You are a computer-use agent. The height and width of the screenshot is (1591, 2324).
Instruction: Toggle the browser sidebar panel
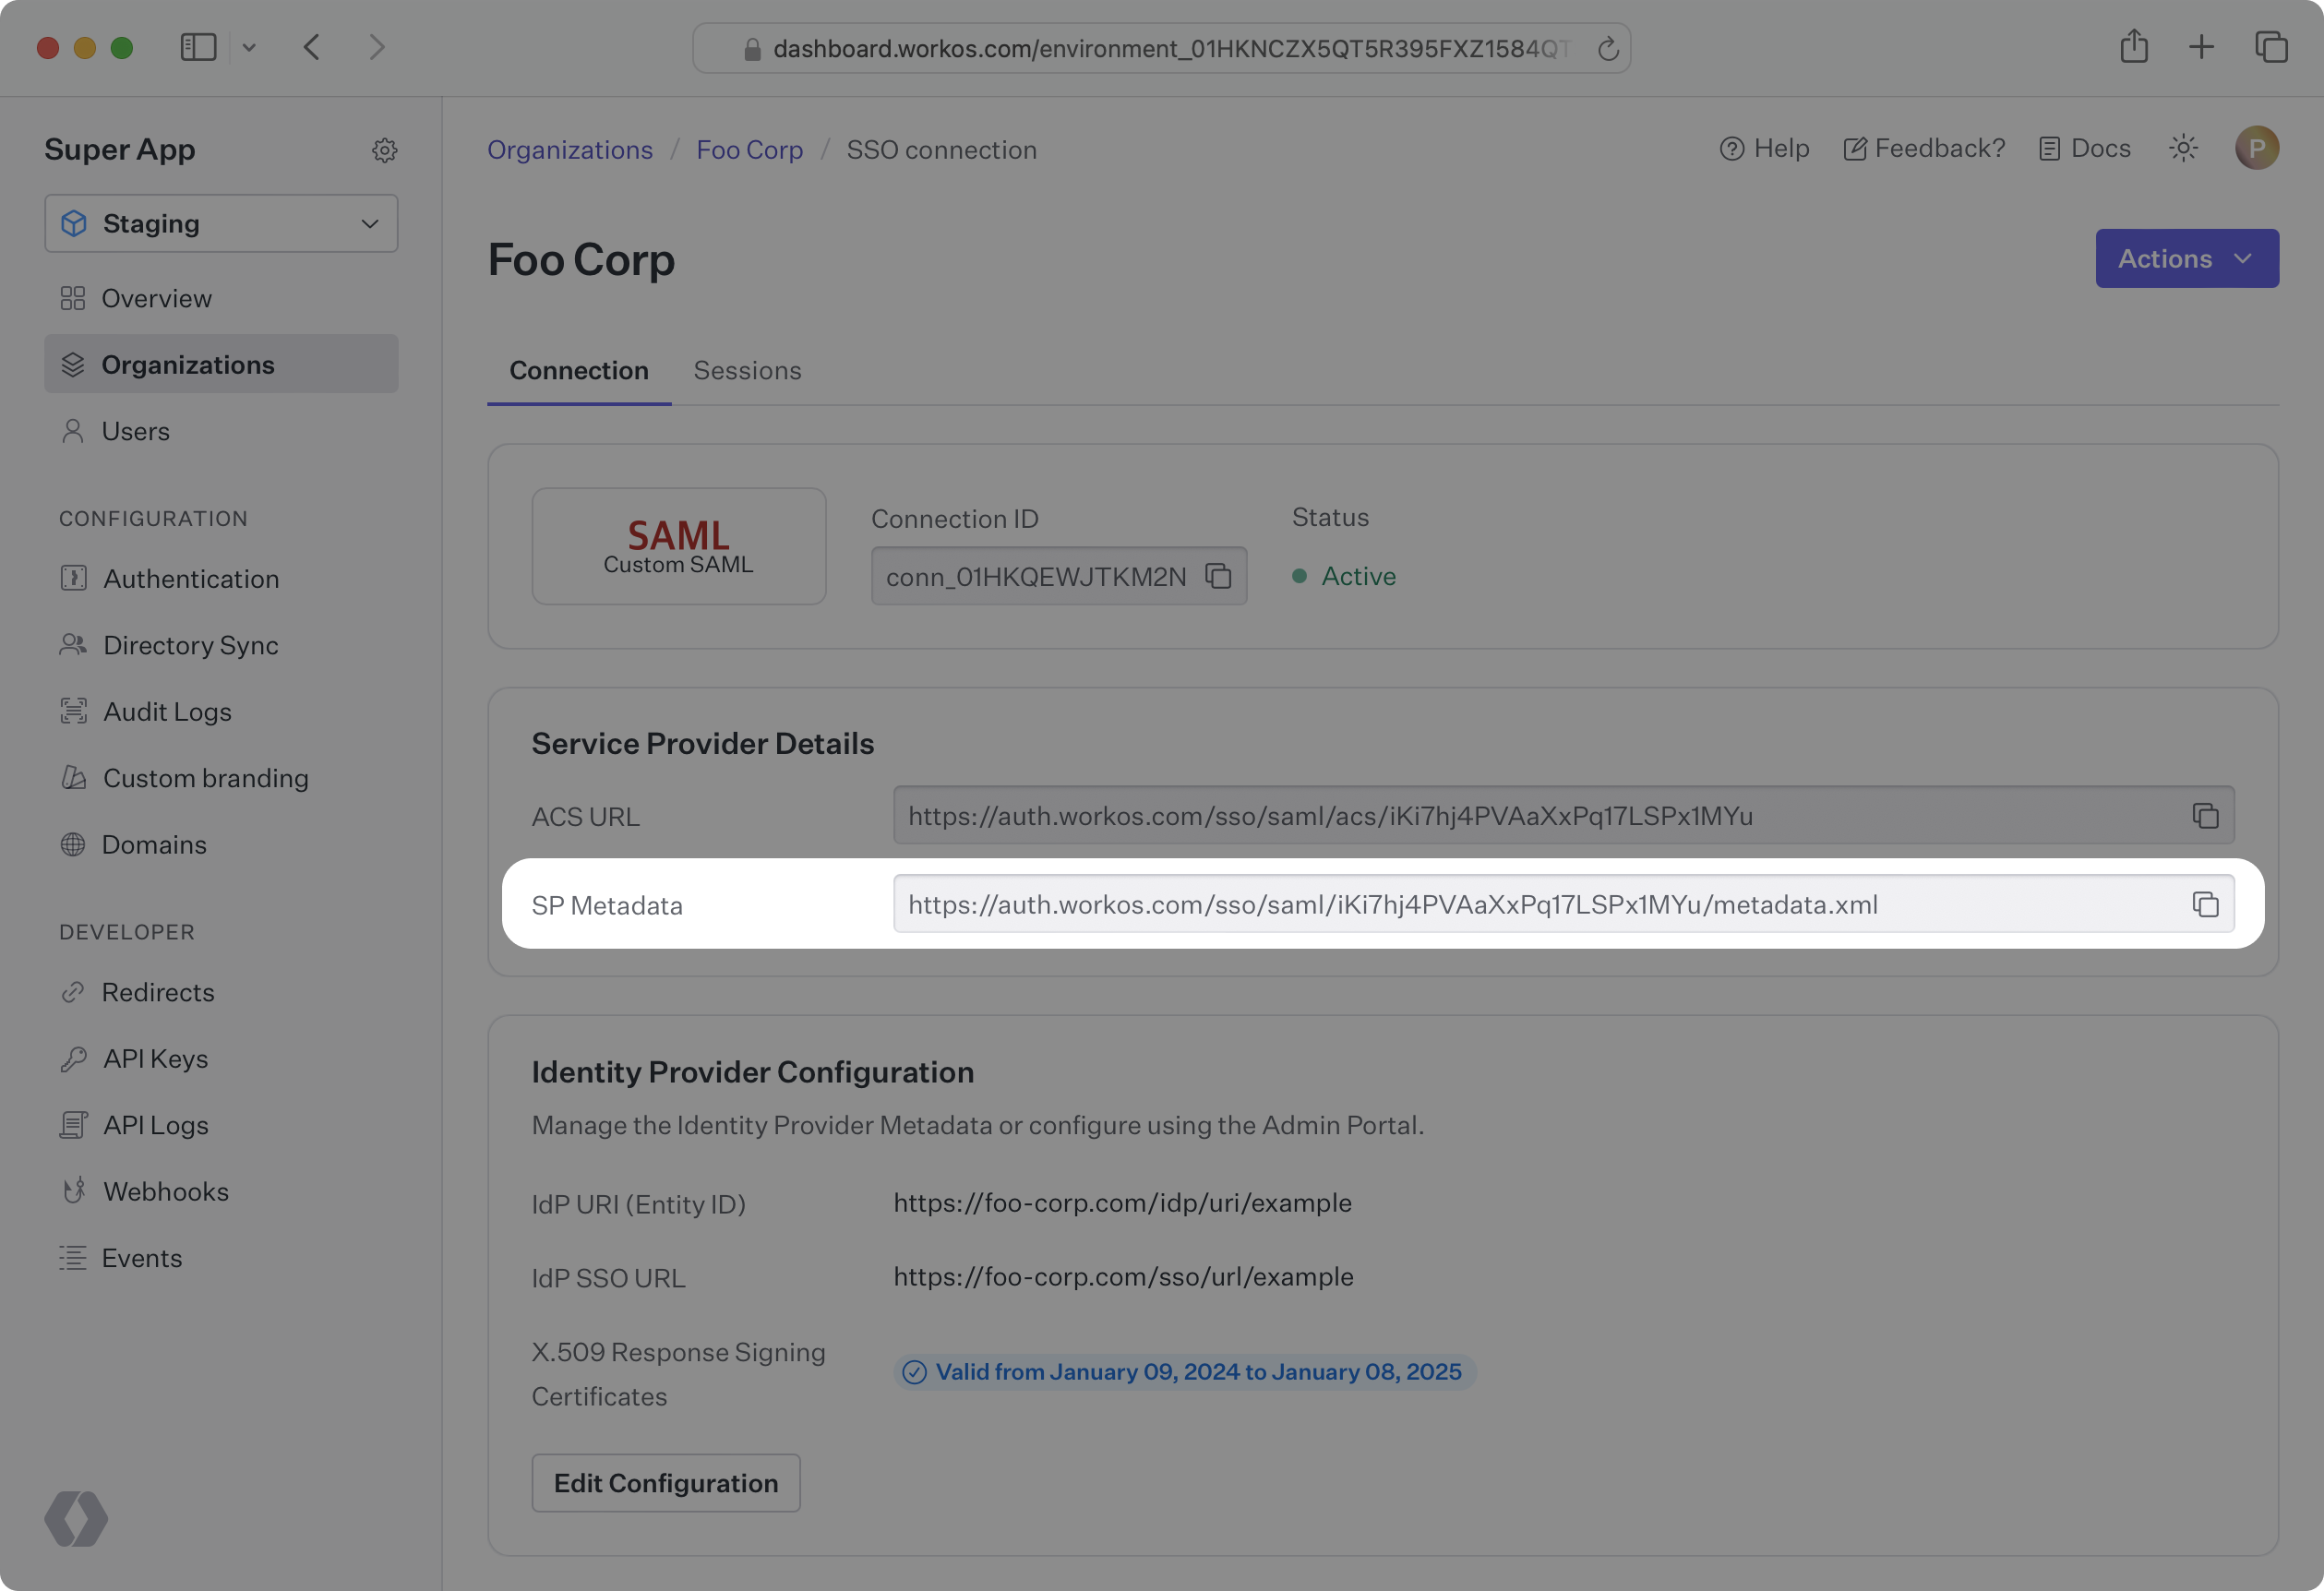pyautogui.click(x=198, y=47)
